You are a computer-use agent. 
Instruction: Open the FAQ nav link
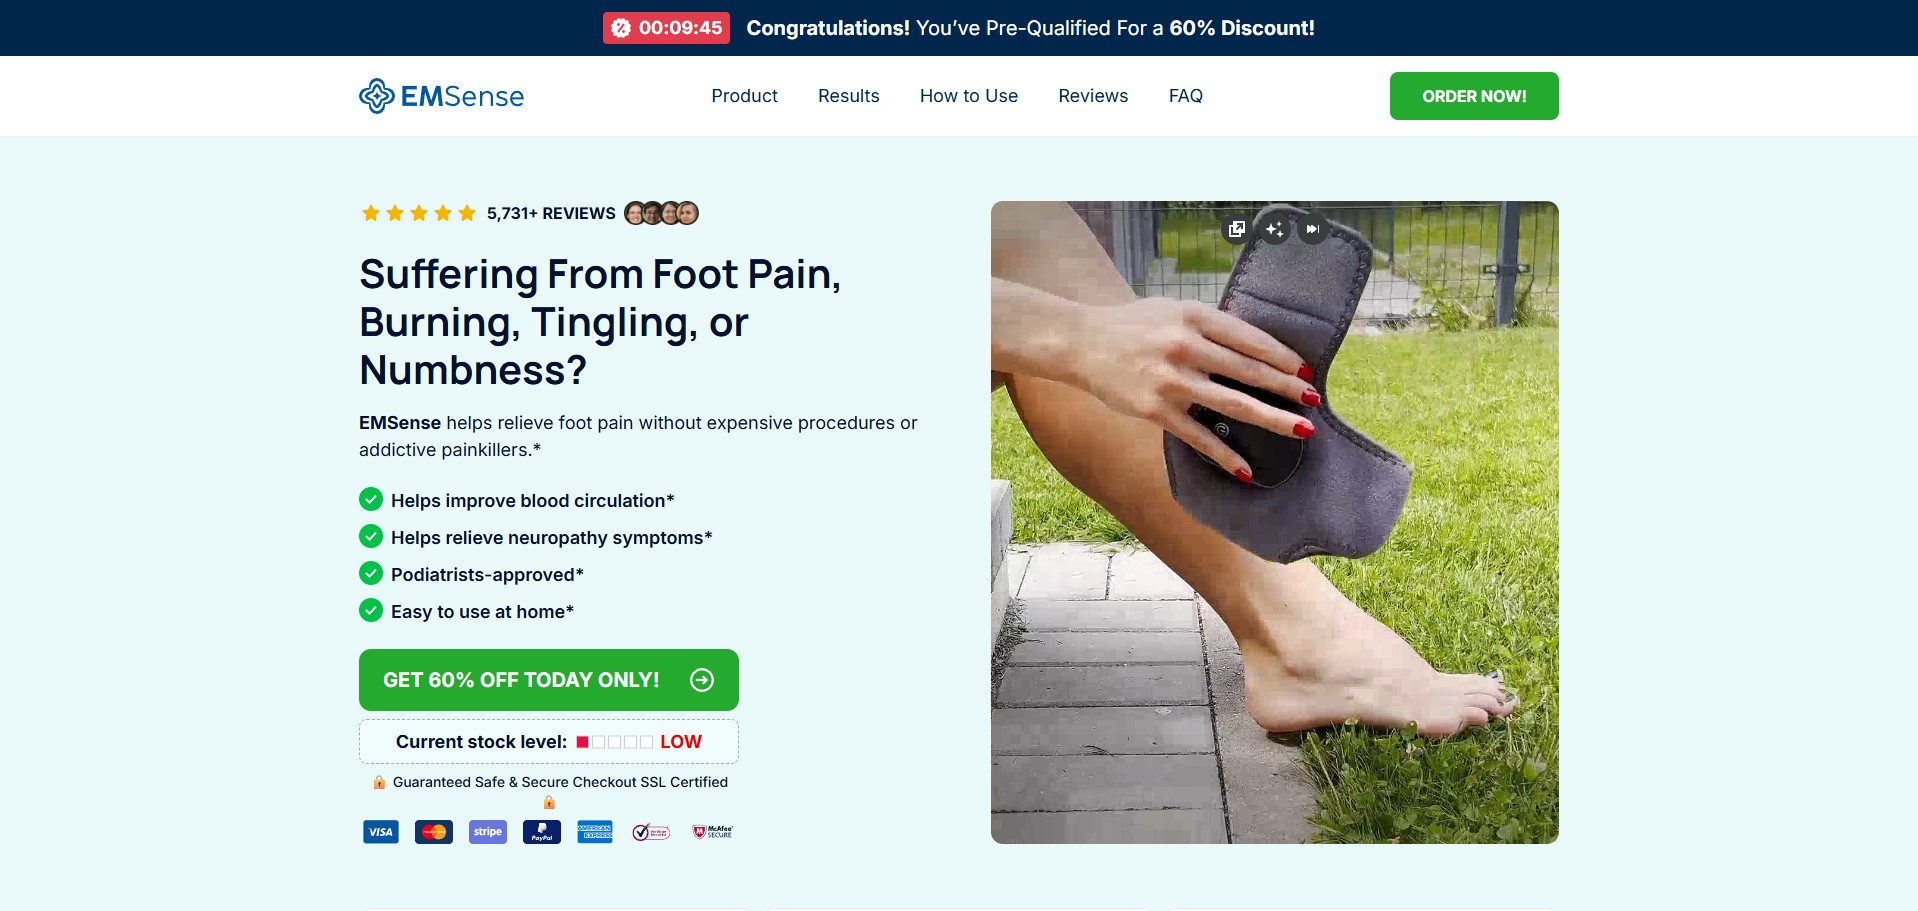(x=1186, y=96)
